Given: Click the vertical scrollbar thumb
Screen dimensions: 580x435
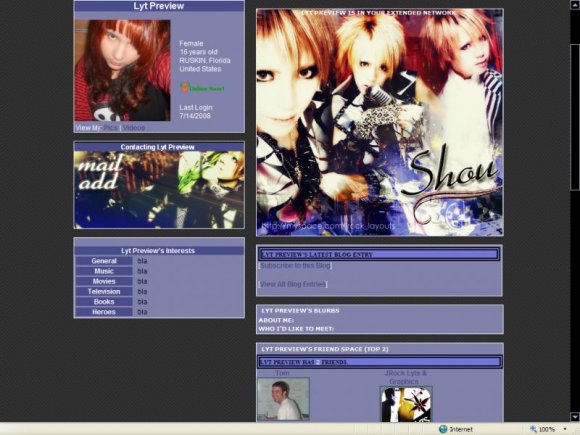Looking at the screenshot, I should click(x=575, y=117).
